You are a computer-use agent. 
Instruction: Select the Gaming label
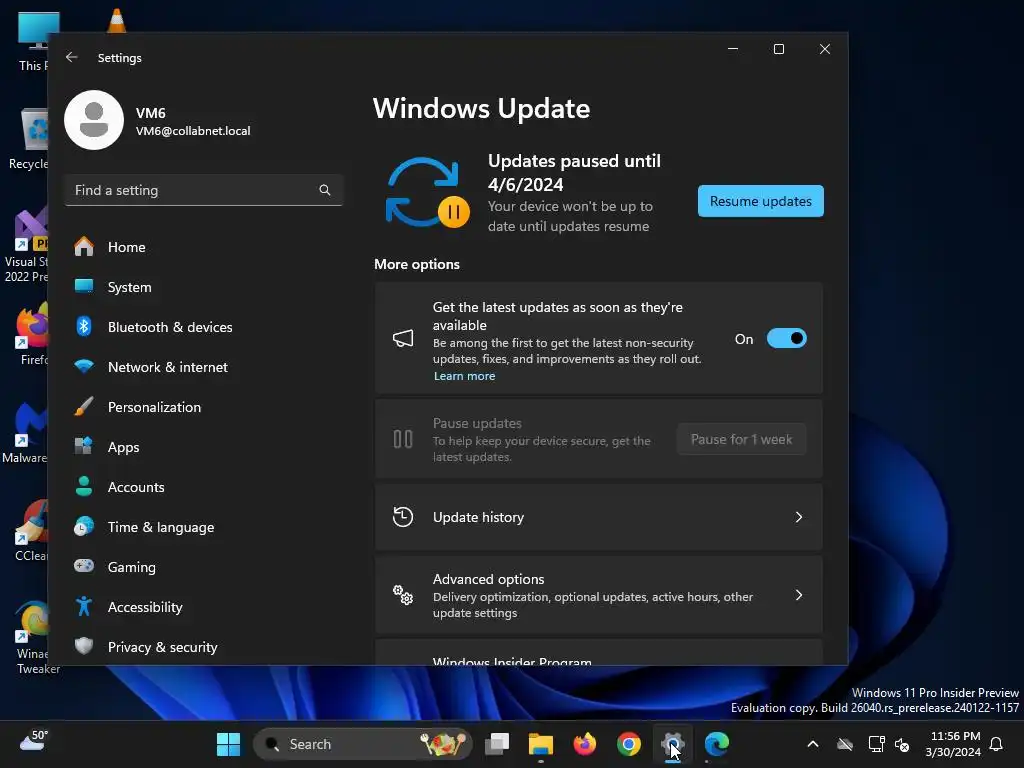(x=131, y=567)
